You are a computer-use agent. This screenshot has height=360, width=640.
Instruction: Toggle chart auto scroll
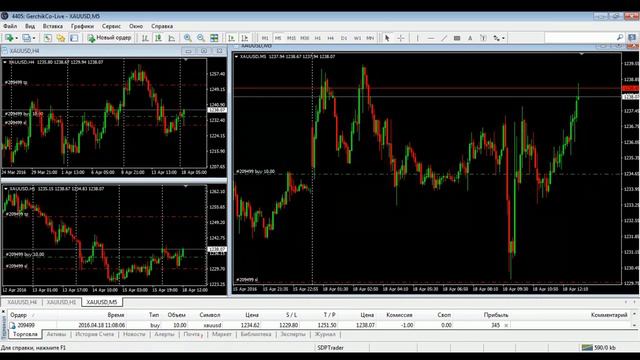click(231, 38)
